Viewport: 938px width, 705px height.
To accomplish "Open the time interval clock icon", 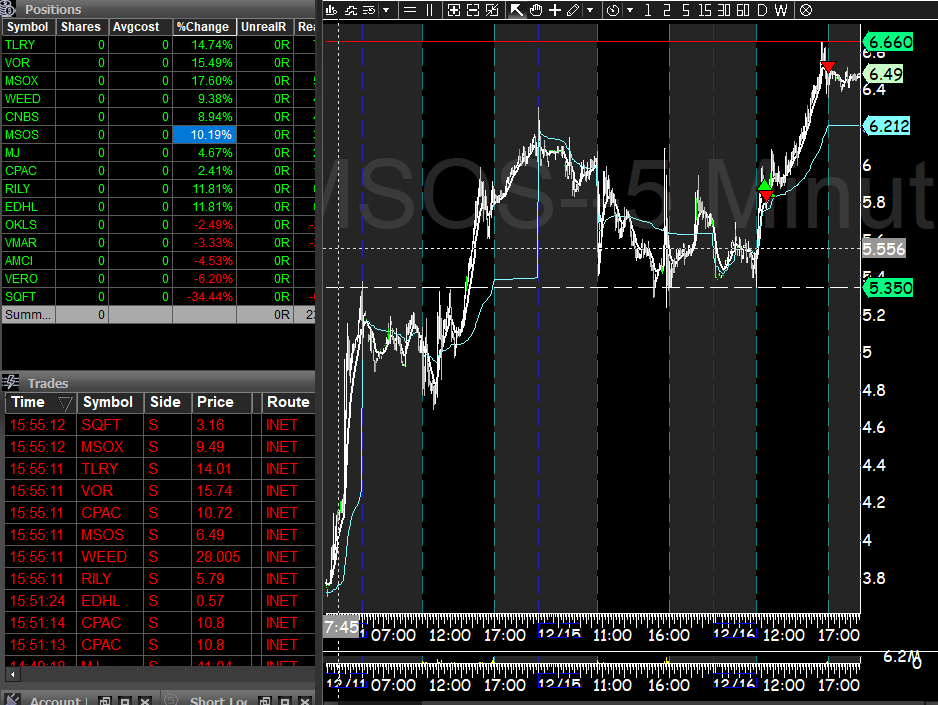I will 612,10.
